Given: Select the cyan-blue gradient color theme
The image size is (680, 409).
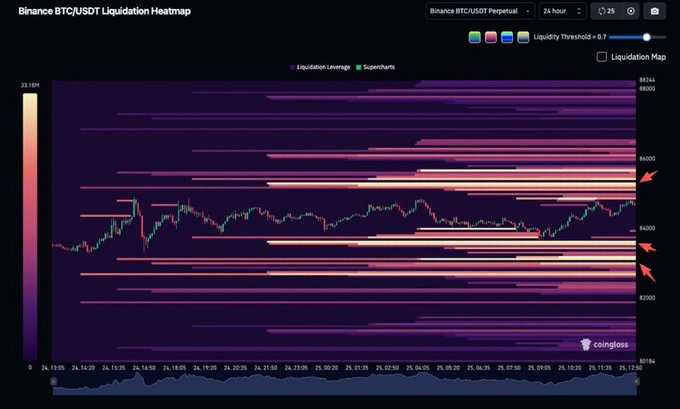Looking at the screenshot, I should (x=507, y=37).
